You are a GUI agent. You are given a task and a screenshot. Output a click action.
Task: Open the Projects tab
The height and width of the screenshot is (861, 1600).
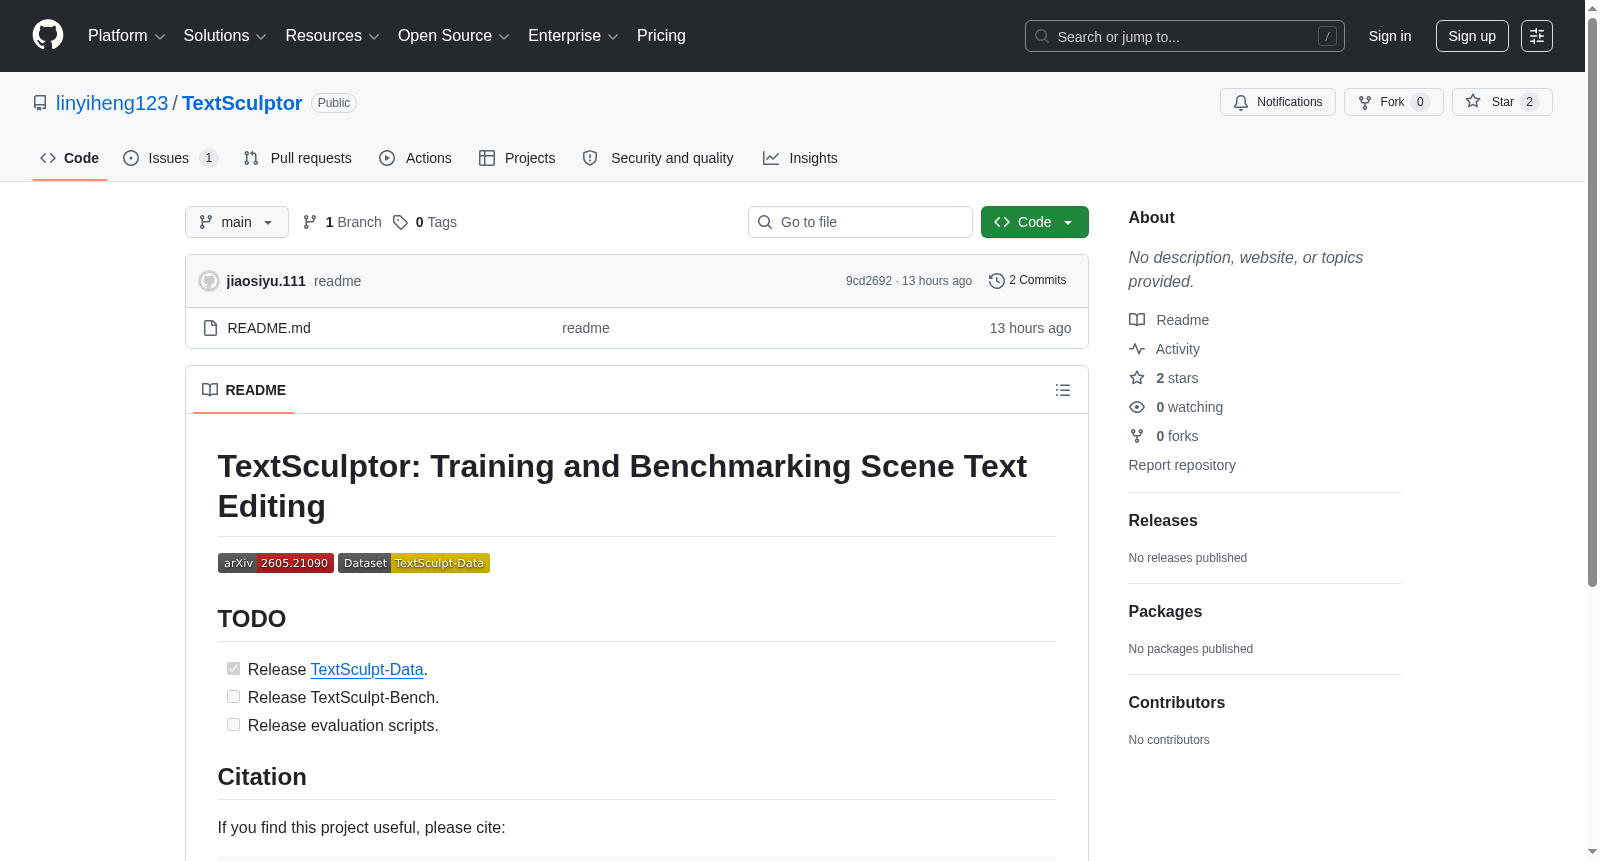pyautogui.click(x=517, y=158)
